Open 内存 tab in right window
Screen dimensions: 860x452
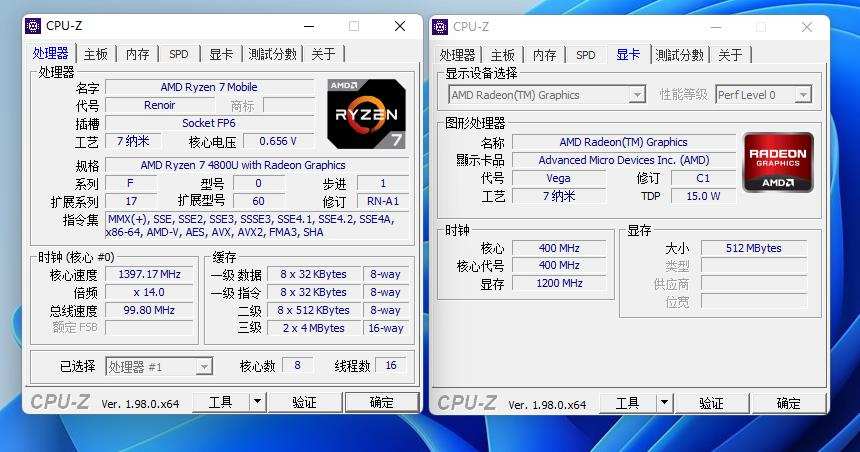tap(544, 55)
